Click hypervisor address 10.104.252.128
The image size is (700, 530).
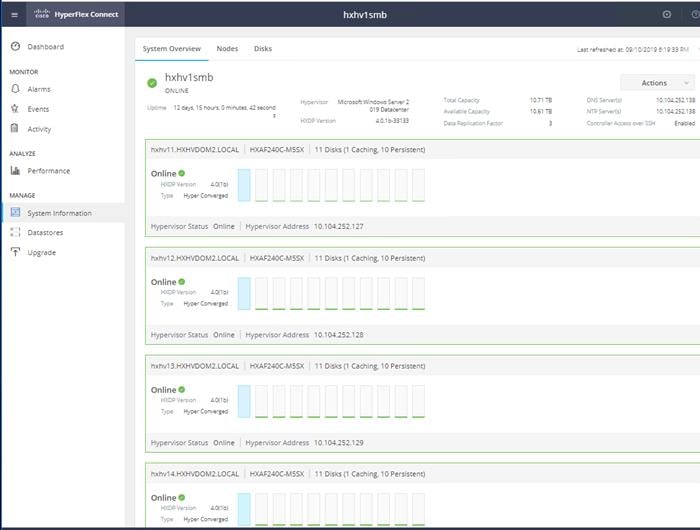339,335
